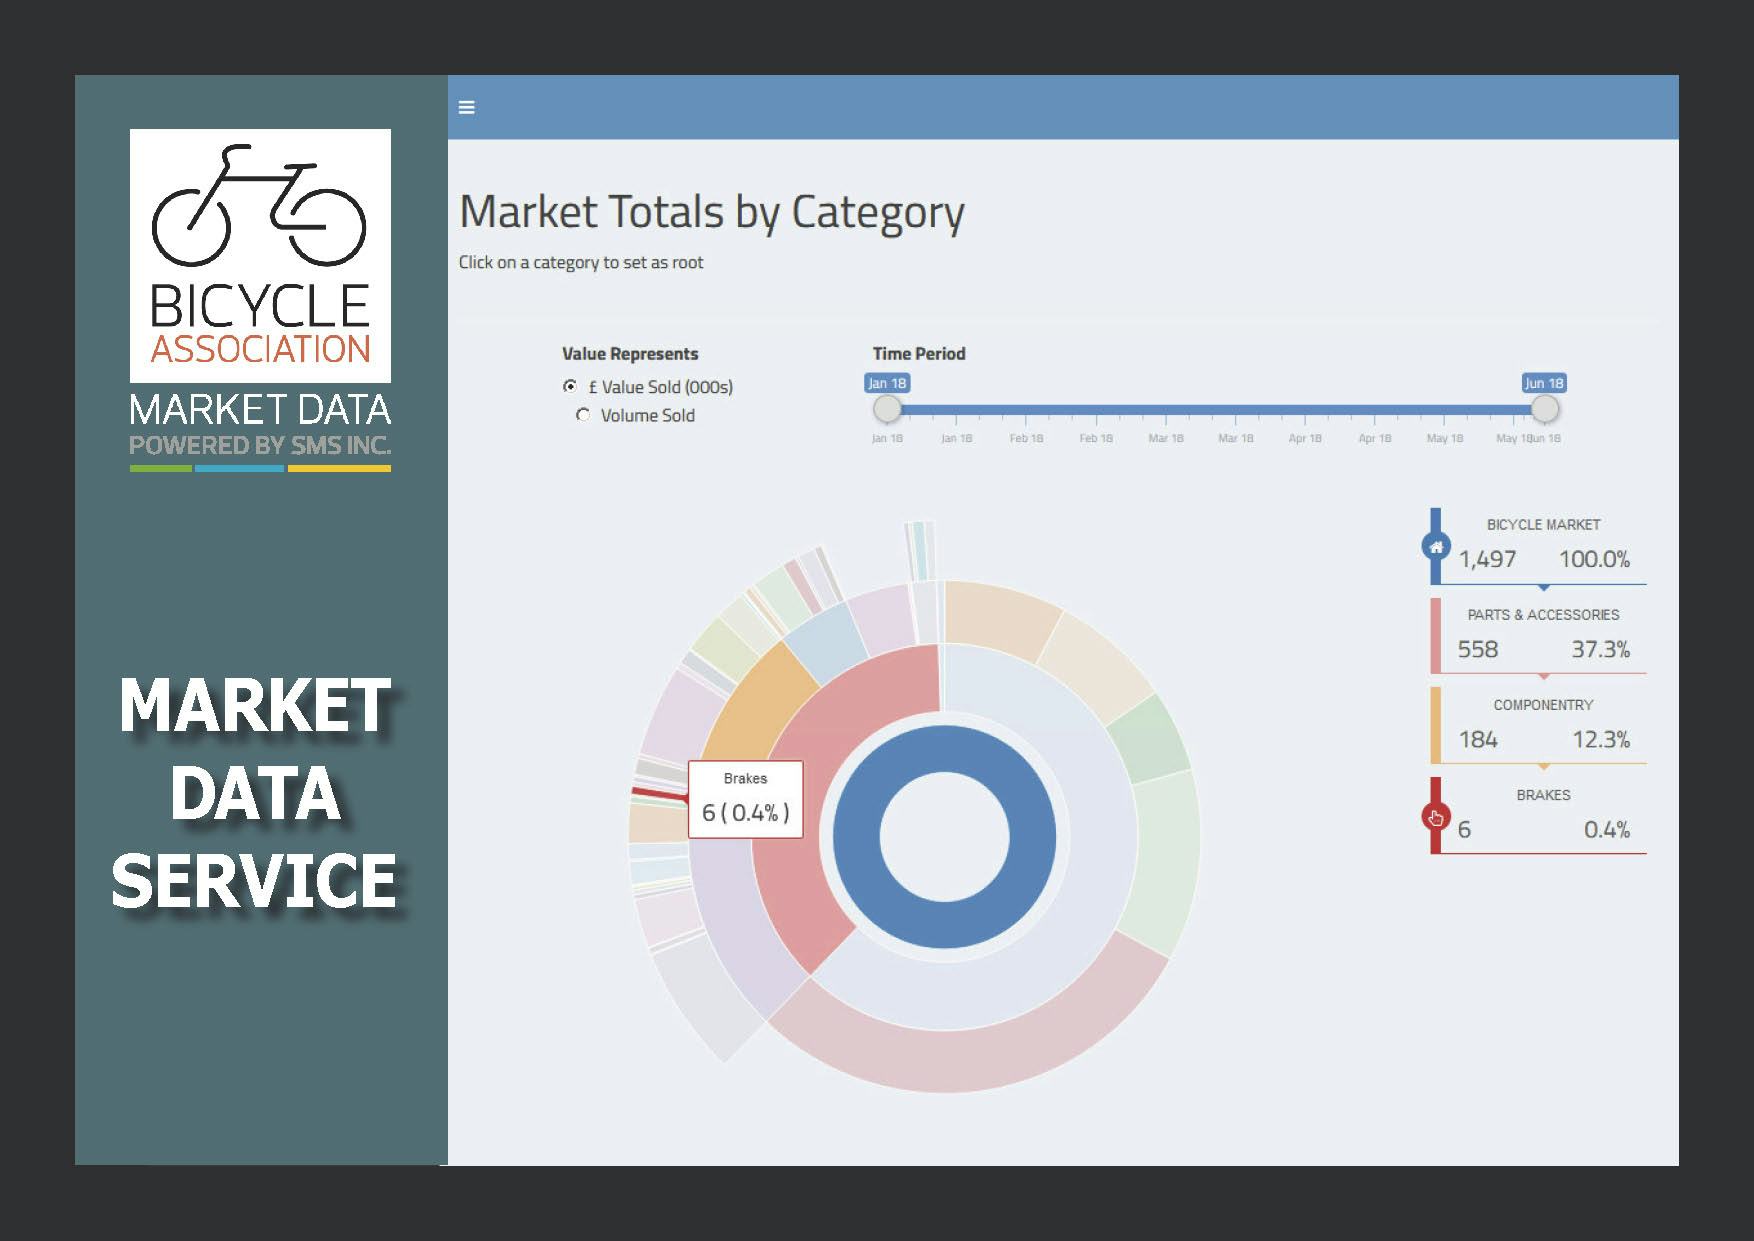This screenshot has width=1754, height=1241.
Task: Select the Bicycle Market breadcrumb entry
Action: [x=1543, y=546]
